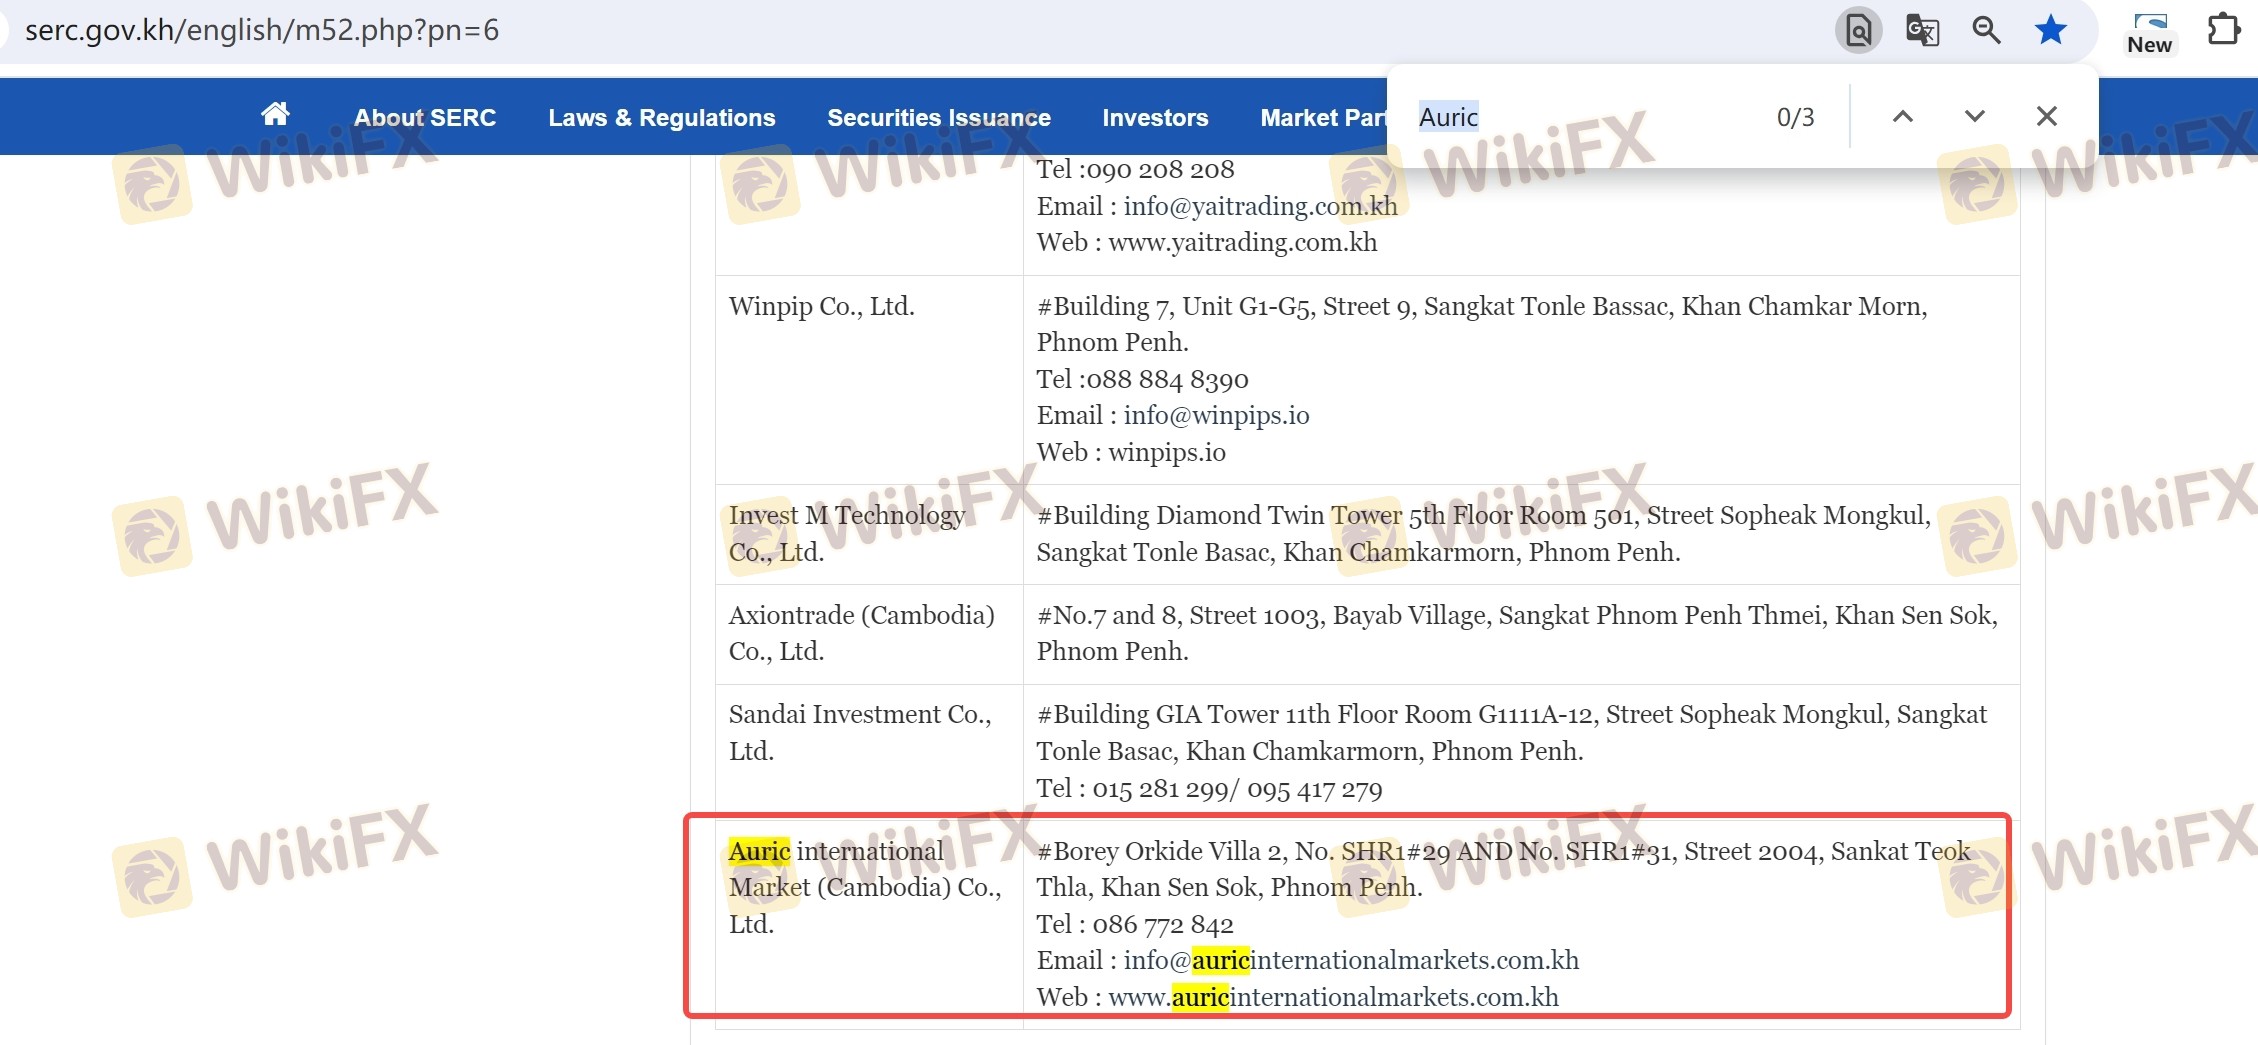The height and width of the screenshot is (1045, 2258).
Task: Click the Winpip phone number 088 884 8390
Action: tap(1167, 379)
